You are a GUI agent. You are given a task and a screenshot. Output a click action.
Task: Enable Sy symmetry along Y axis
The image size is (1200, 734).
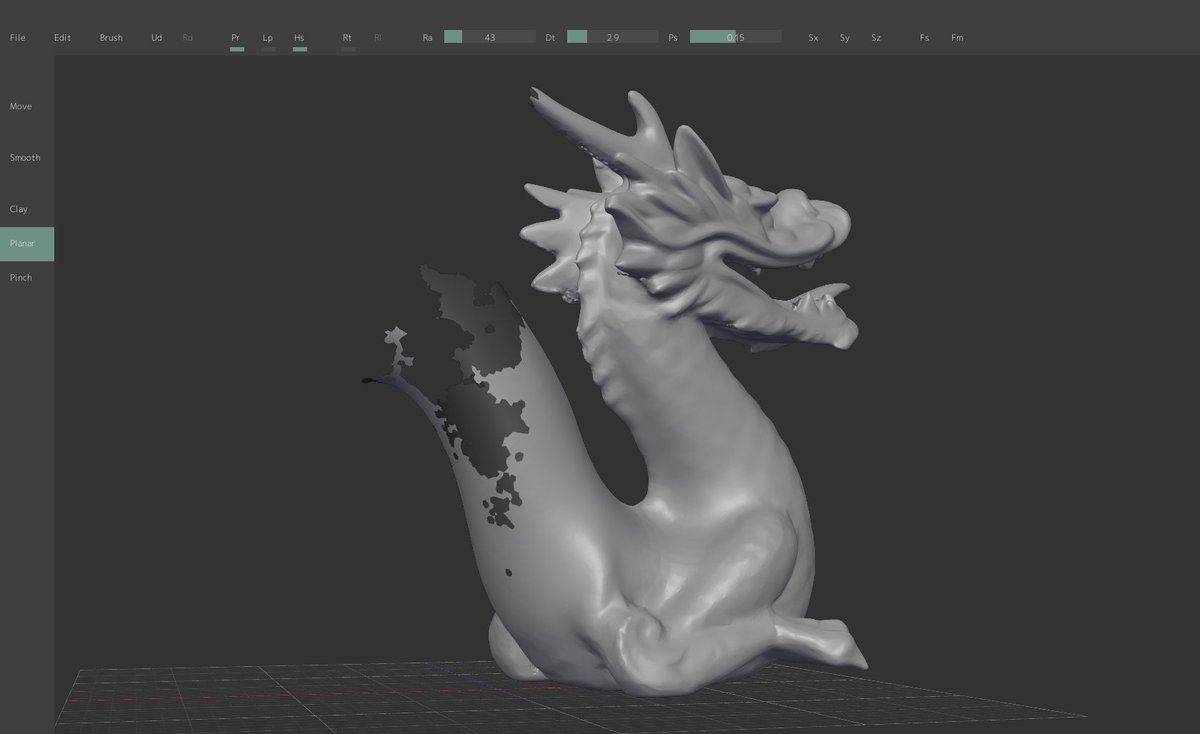tap(844, 37)
